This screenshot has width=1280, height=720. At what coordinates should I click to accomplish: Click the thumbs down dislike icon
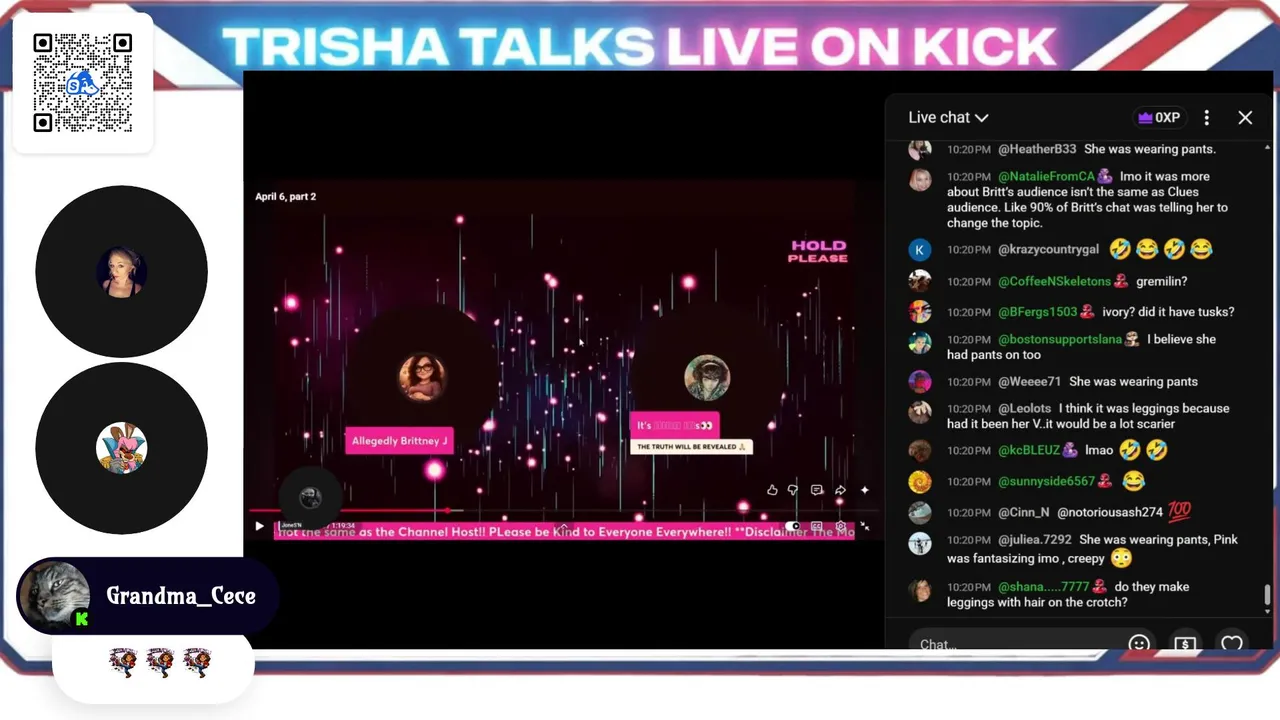[793, 490]
